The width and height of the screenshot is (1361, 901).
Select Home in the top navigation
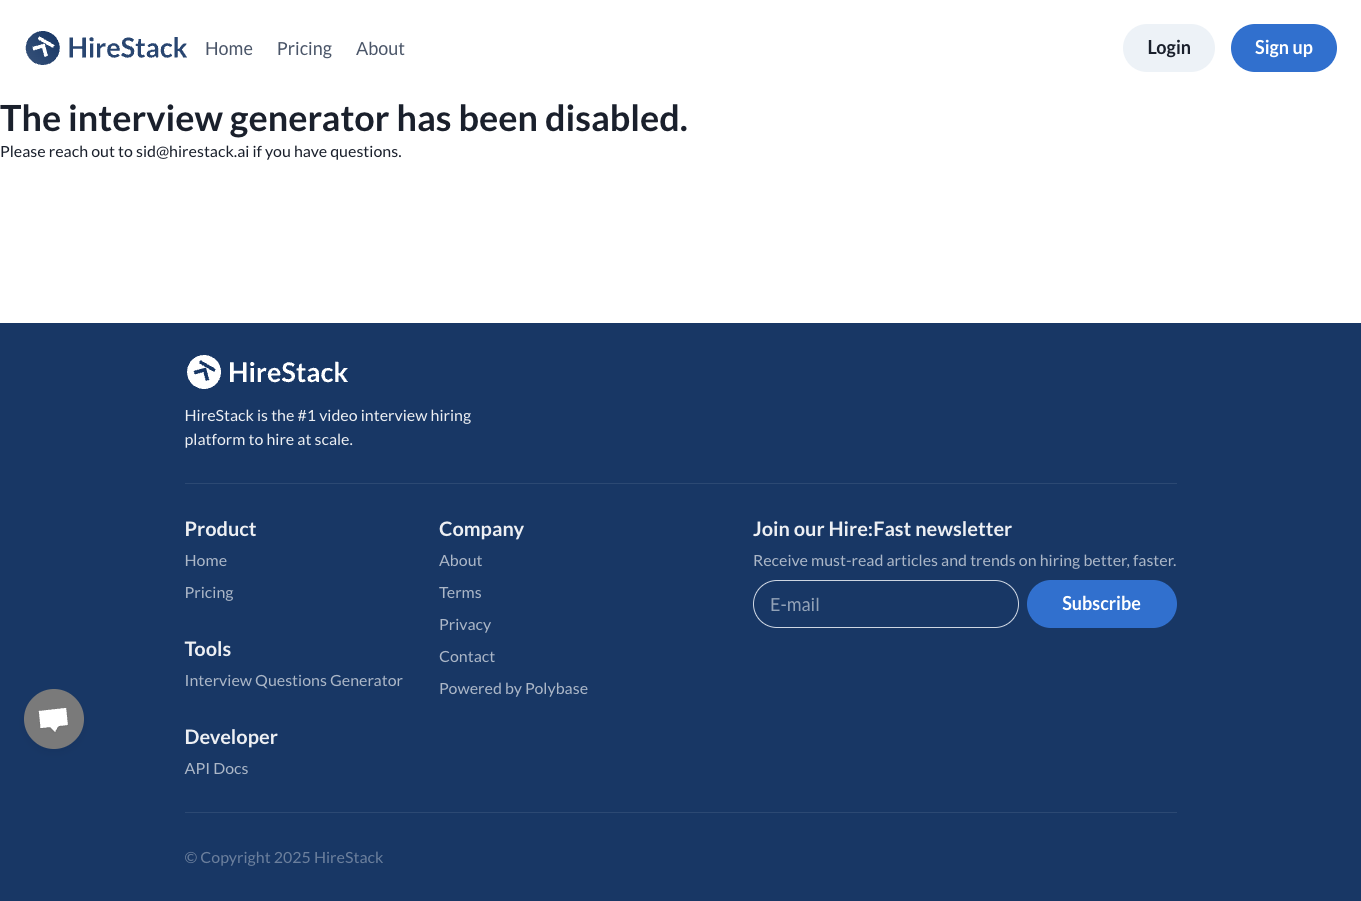click(228, 48)
